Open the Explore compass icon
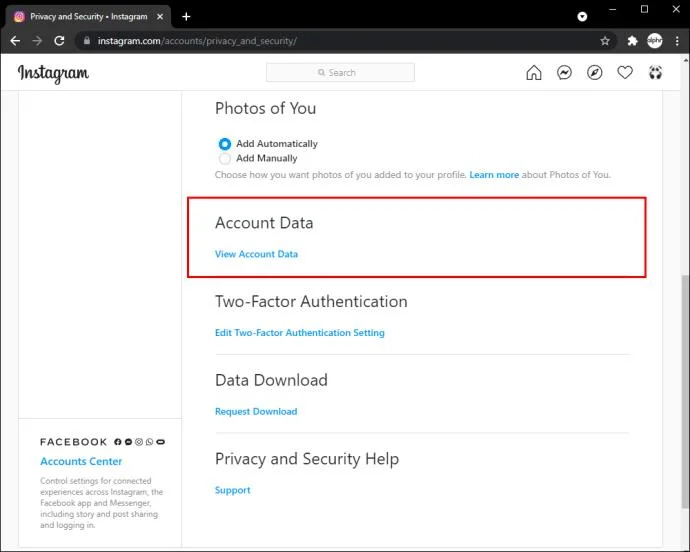Viewport: 690px width, 552px height. click(x=595, y=73)
